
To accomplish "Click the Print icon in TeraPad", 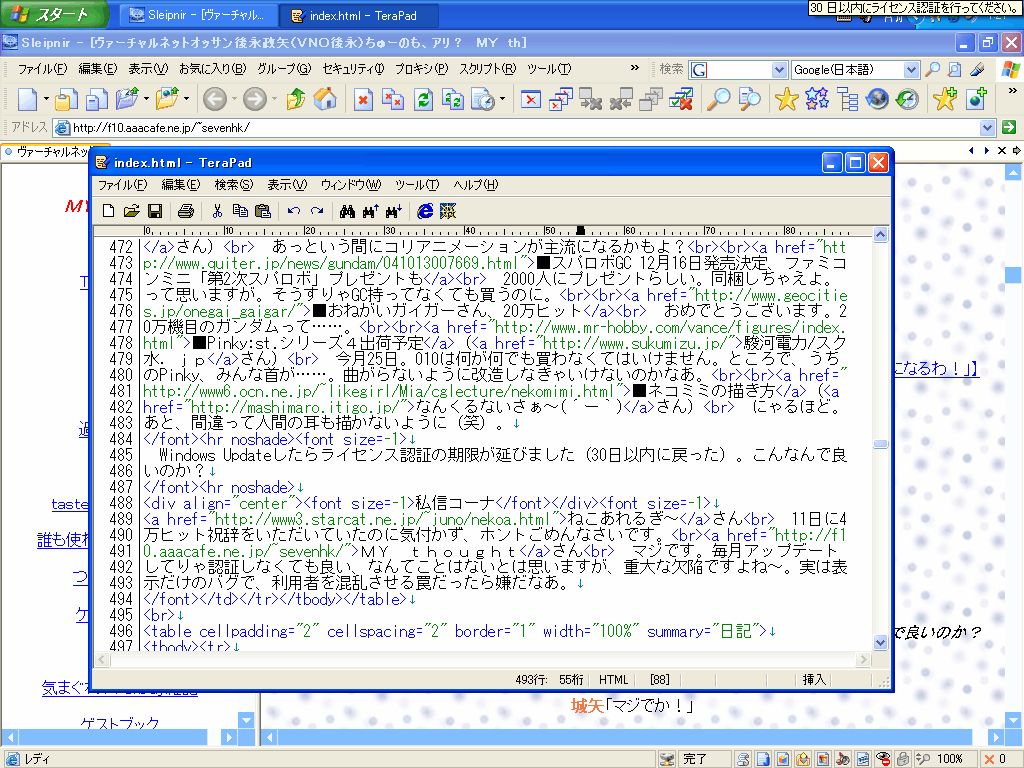I will pyautogui.click(x=185, y=211).
